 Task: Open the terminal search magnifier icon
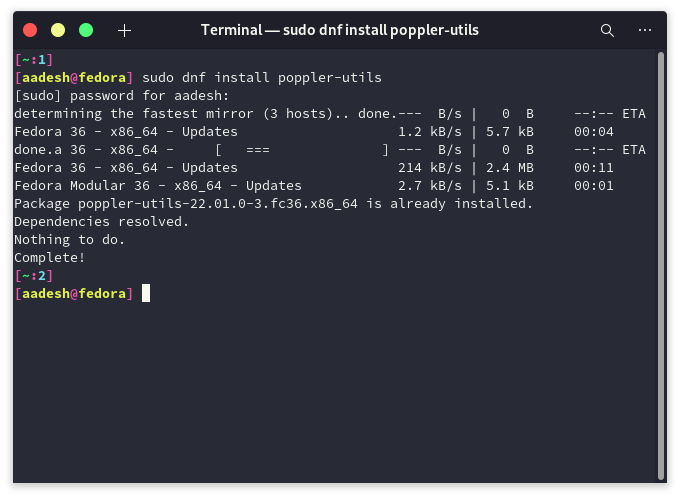[607, 30]
